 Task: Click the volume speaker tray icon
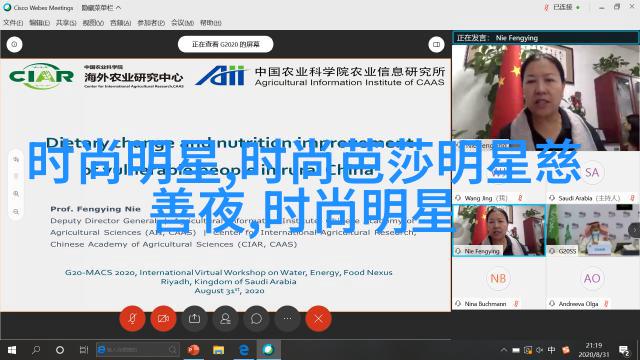540,350
